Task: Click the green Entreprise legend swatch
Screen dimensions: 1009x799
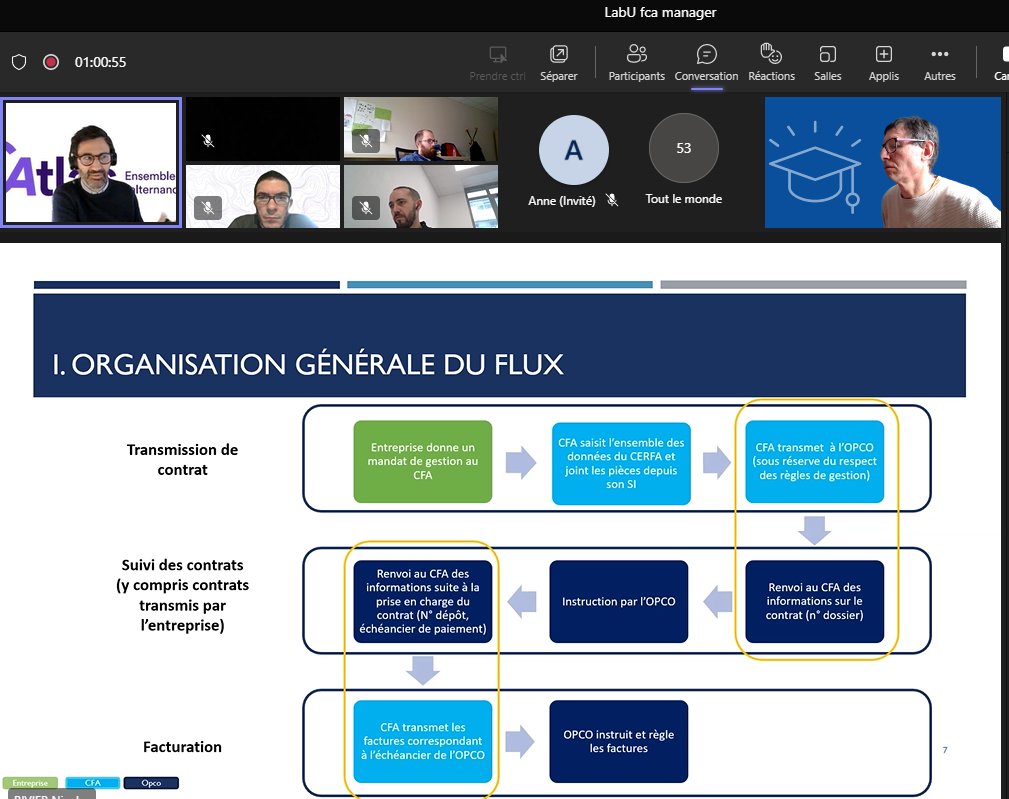Action: click(30, 783)
